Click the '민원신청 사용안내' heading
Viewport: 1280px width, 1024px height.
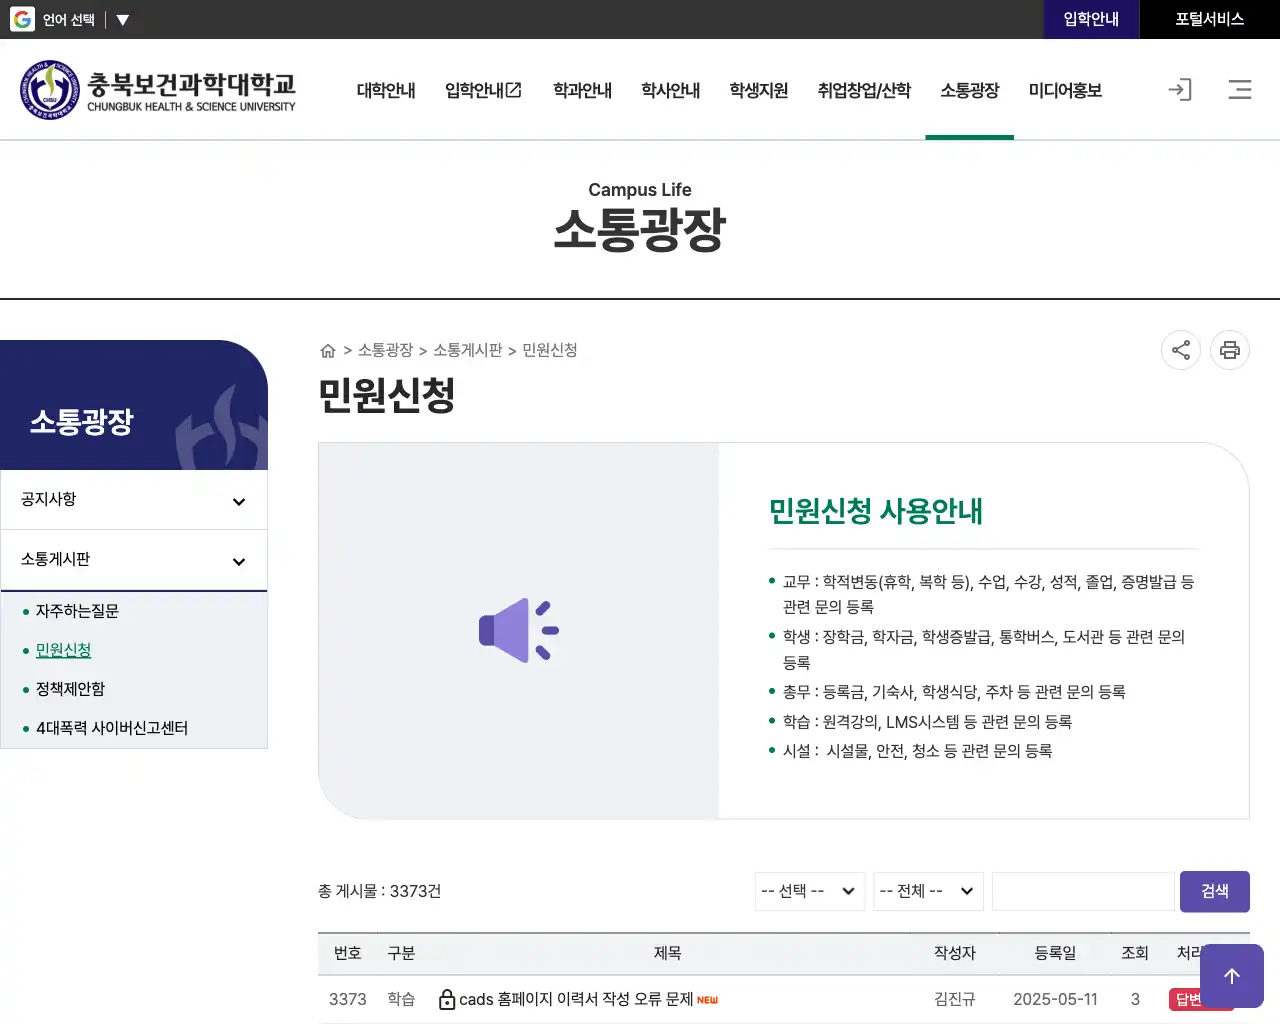pos(876,511)
